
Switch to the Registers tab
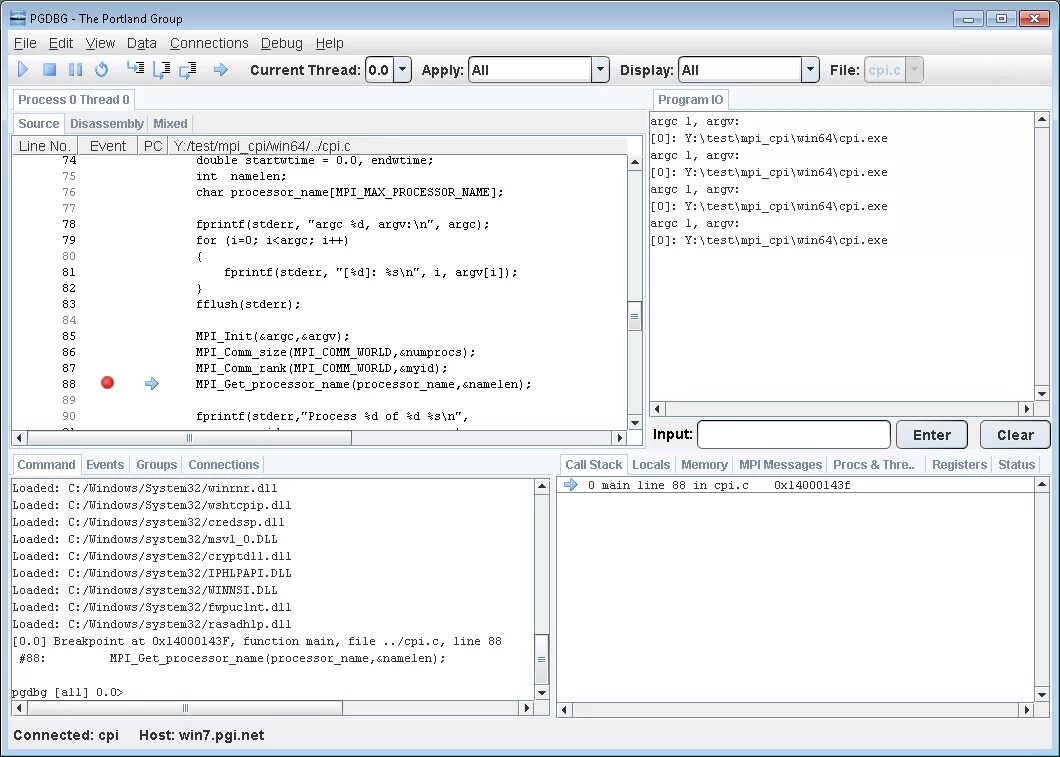coord(959,464)
